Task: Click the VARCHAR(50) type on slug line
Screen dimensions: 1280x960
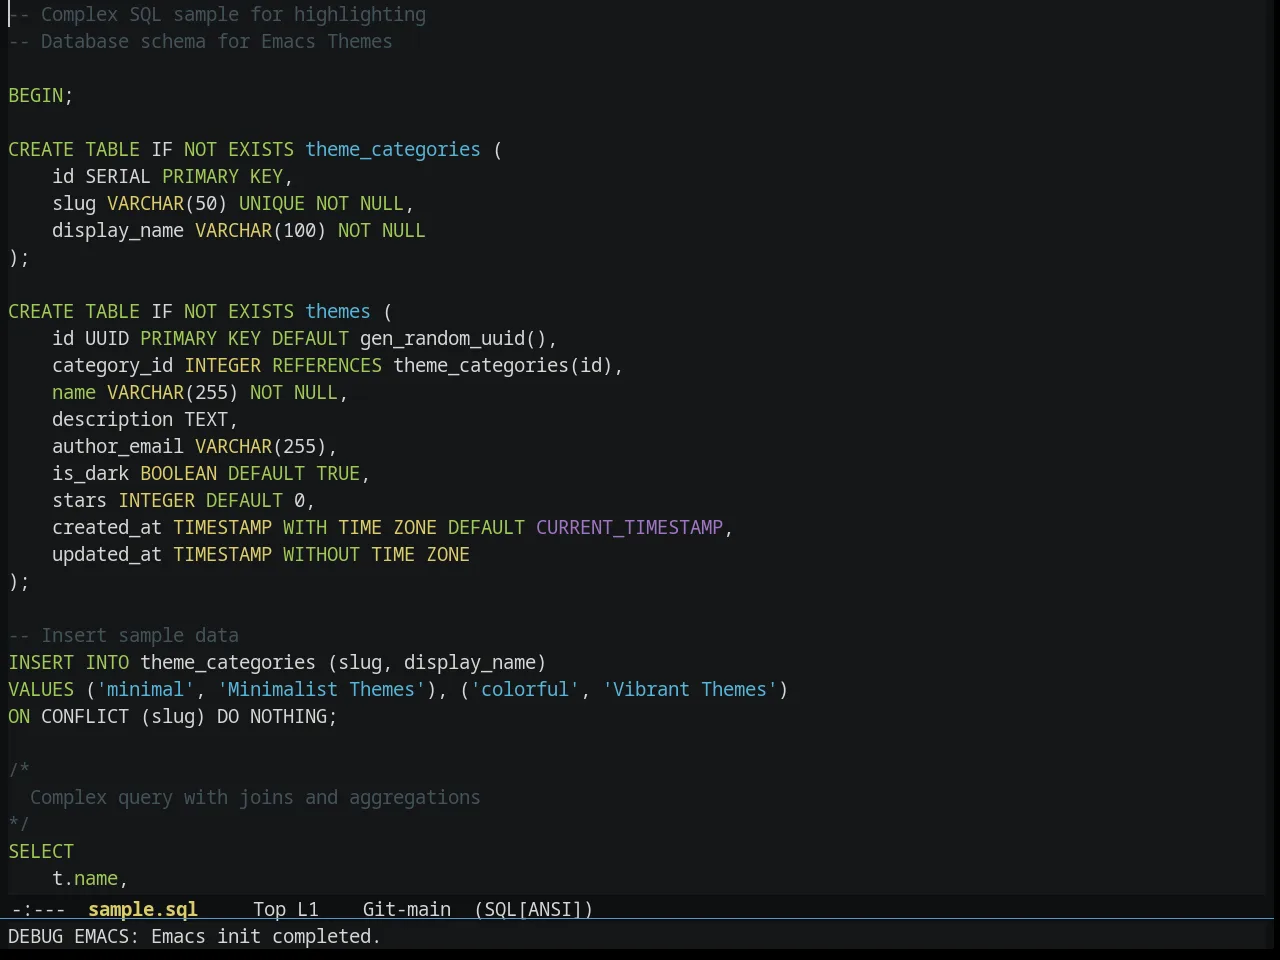Action: [167, 203]
